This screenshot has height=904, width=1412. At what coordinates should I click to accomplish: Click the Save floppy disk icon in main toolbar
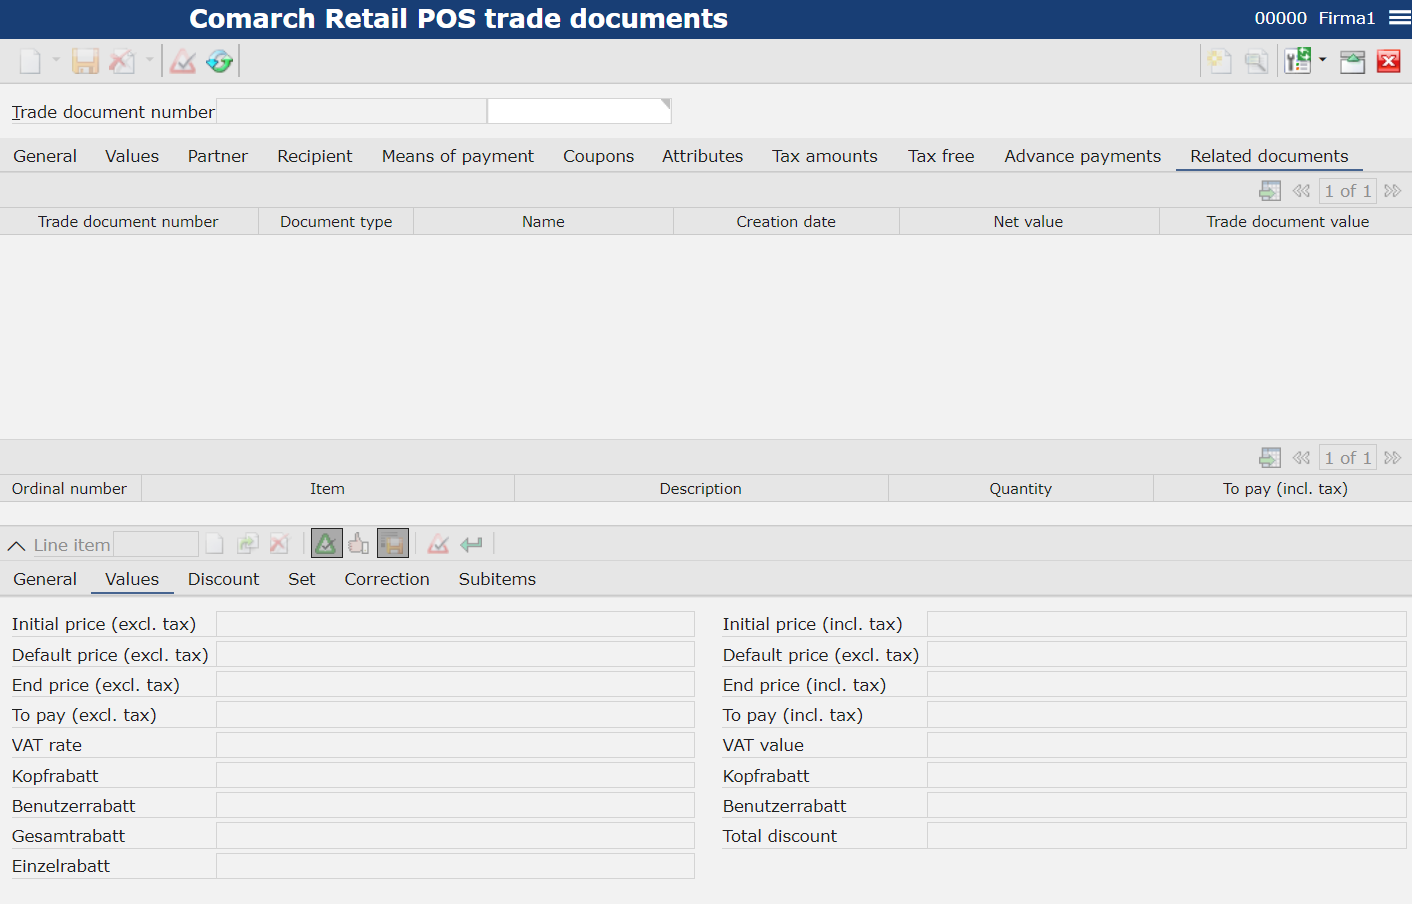click(x=86, y=62)
